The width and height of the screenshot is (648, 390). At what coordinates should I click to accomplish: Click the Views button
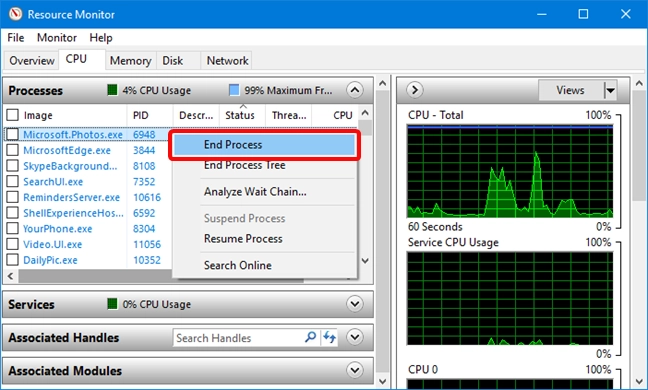point(570,90)
